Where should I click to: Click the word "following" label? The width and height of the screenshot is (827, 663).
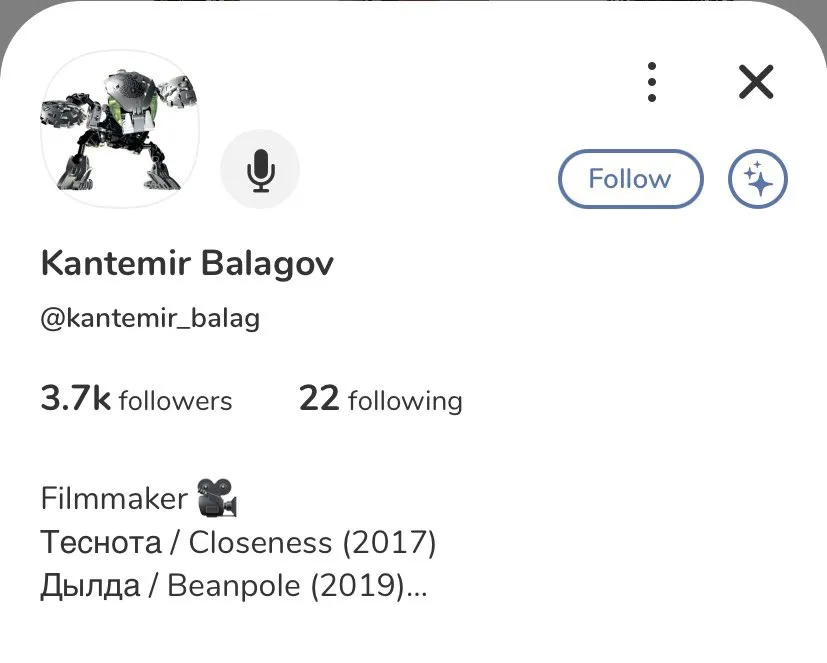(x=406, y=401)
